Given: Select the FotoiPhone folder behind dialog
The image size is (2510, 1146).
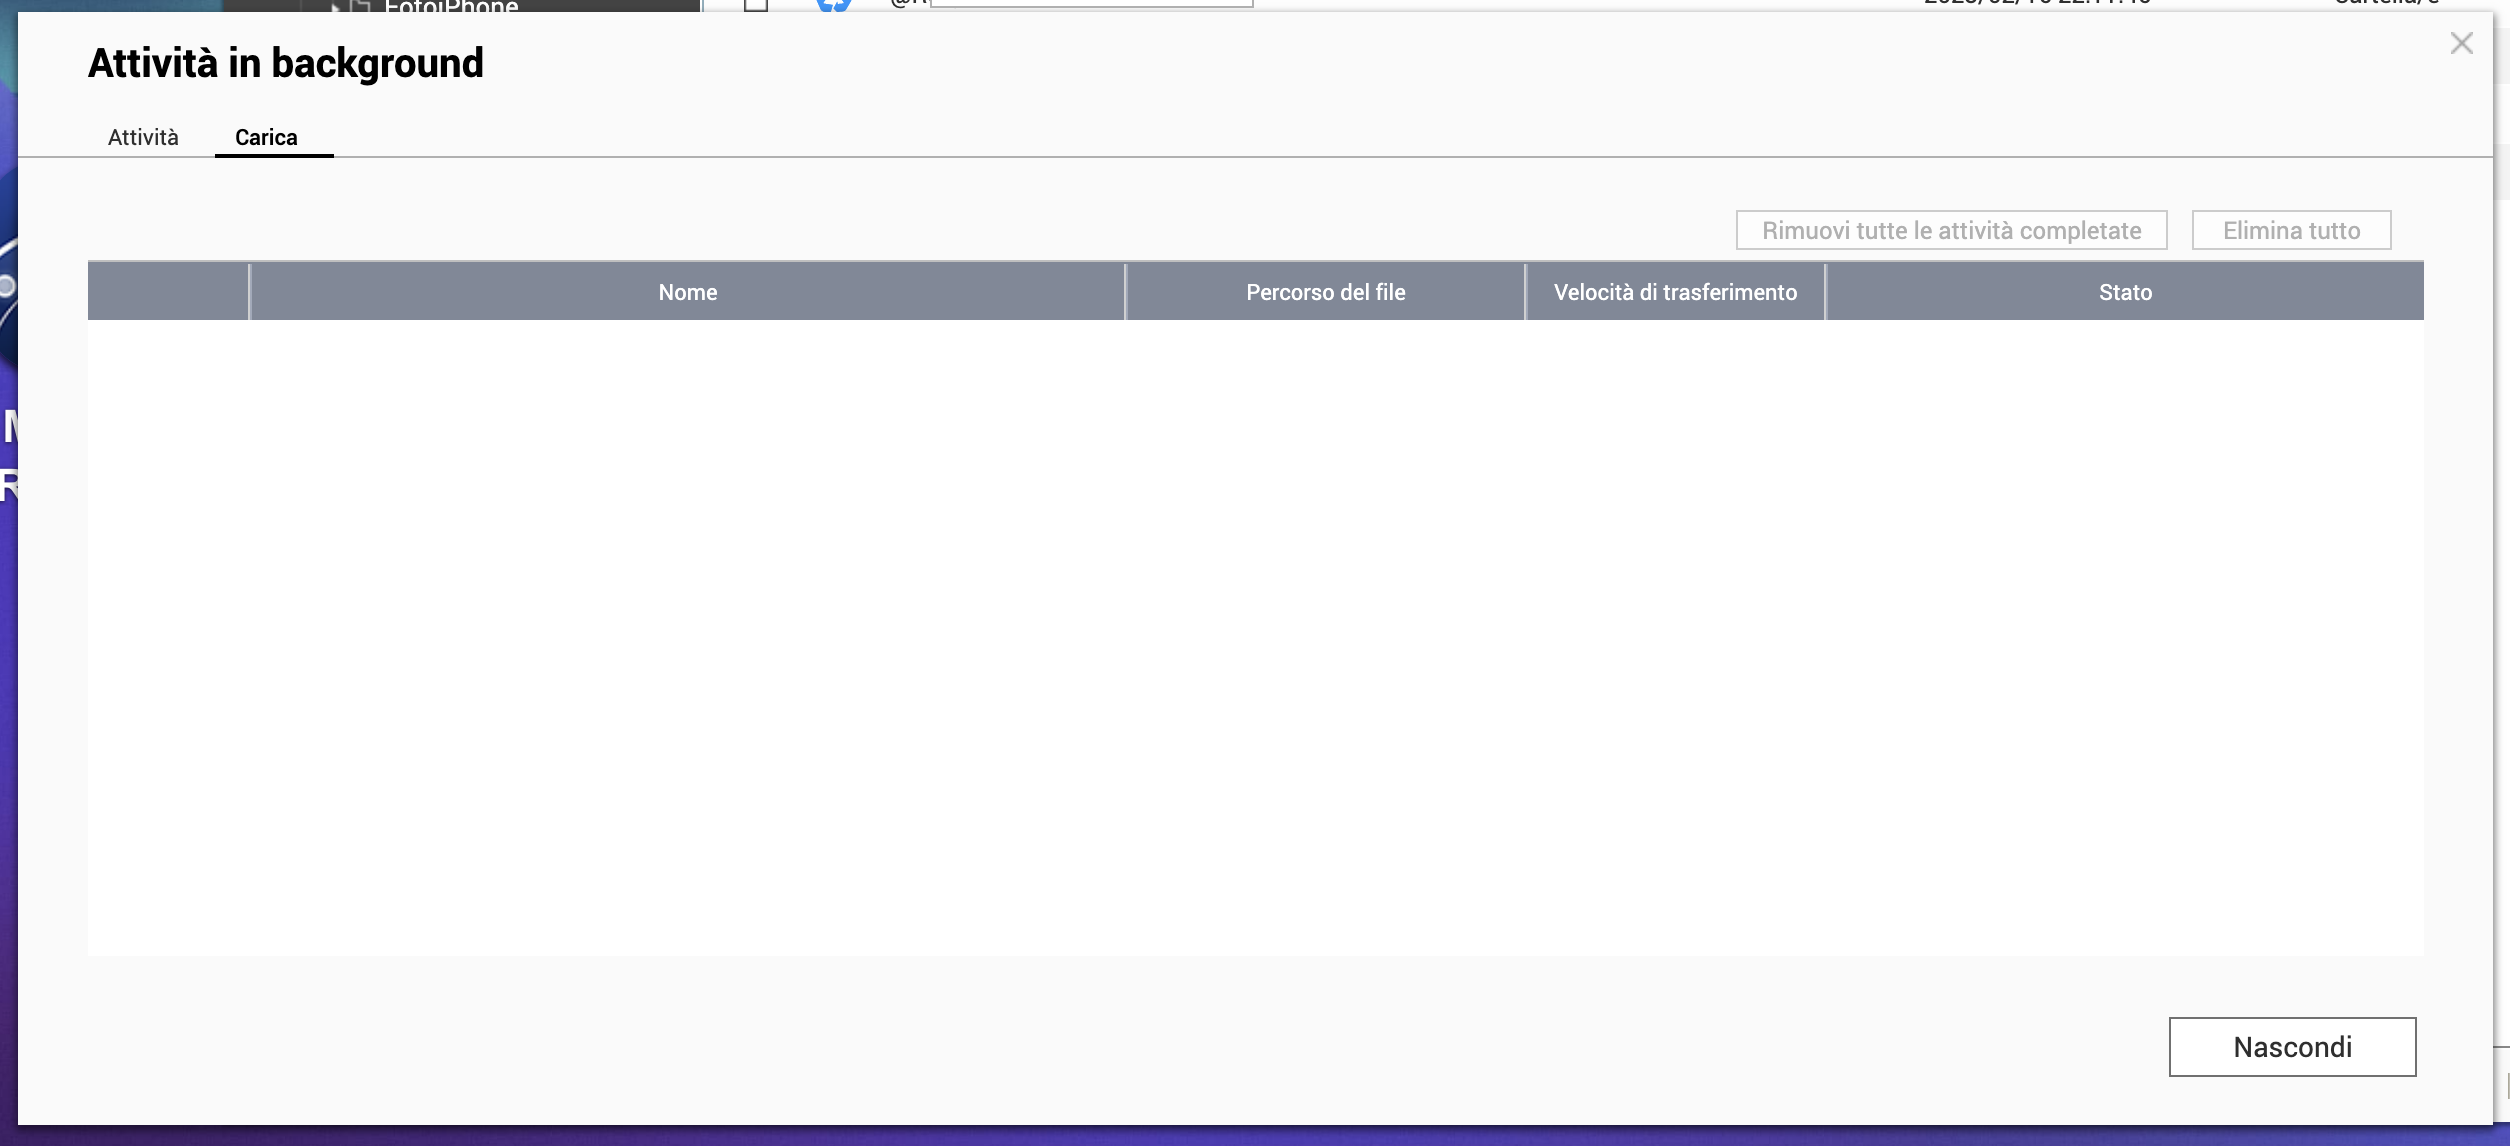Looking at the screenshot, I should tap(451, 6).
